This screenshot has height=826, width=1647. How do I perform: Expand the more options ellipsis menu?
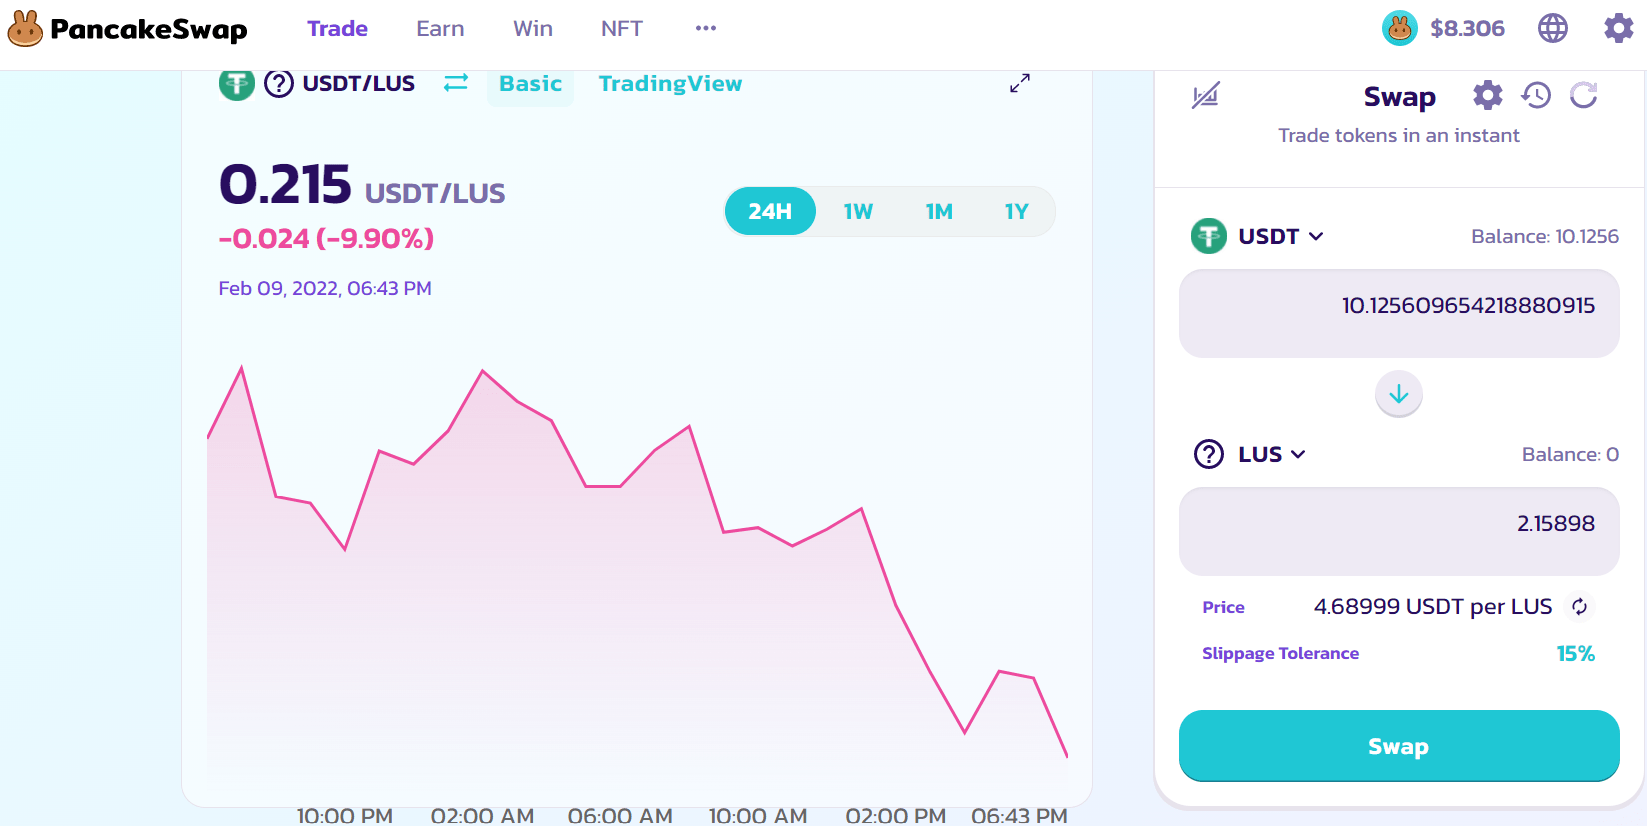coord(705,28)
